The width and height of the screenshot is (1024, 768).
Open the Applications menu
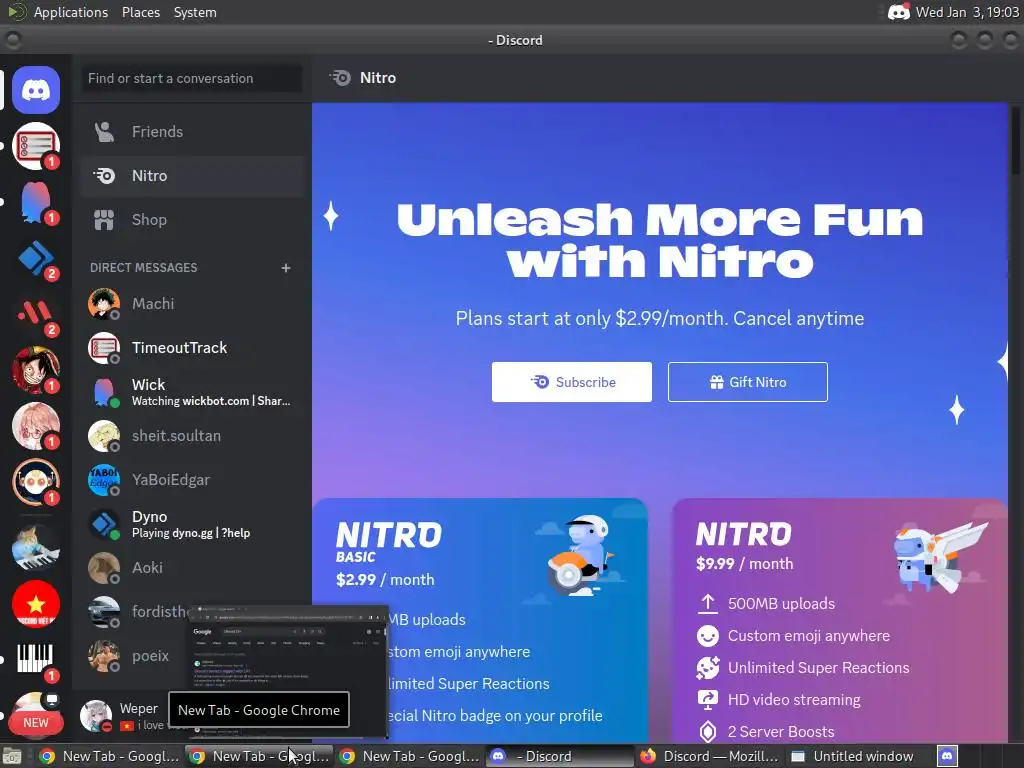coord(71,12)
